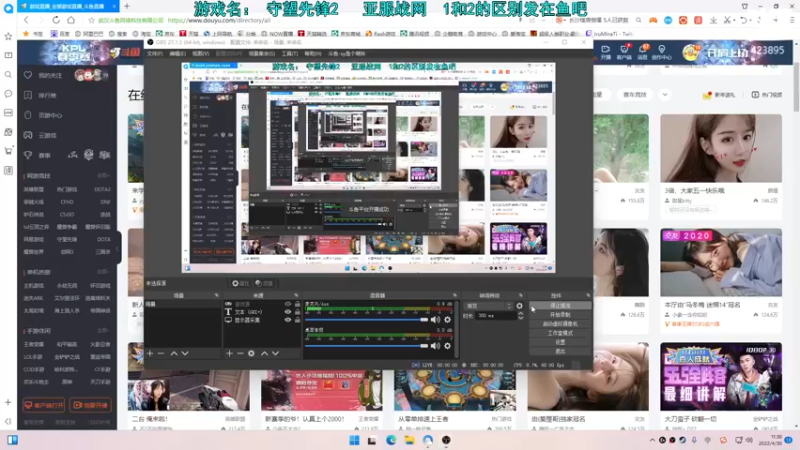This screenshot has width=800, height=450.
Task: Open microphone/Aux audio settings gear
Action: (447, 319)
